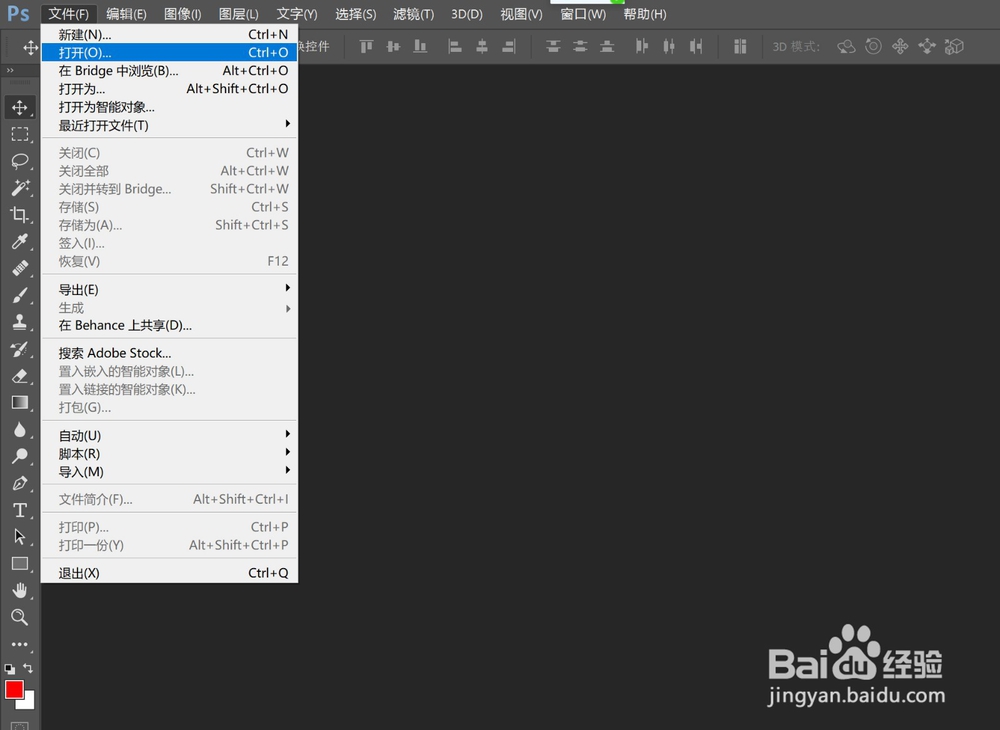Select the Rectangle shape tool
This screenshot has width=1000, height=730.
[x=20, y=564]
